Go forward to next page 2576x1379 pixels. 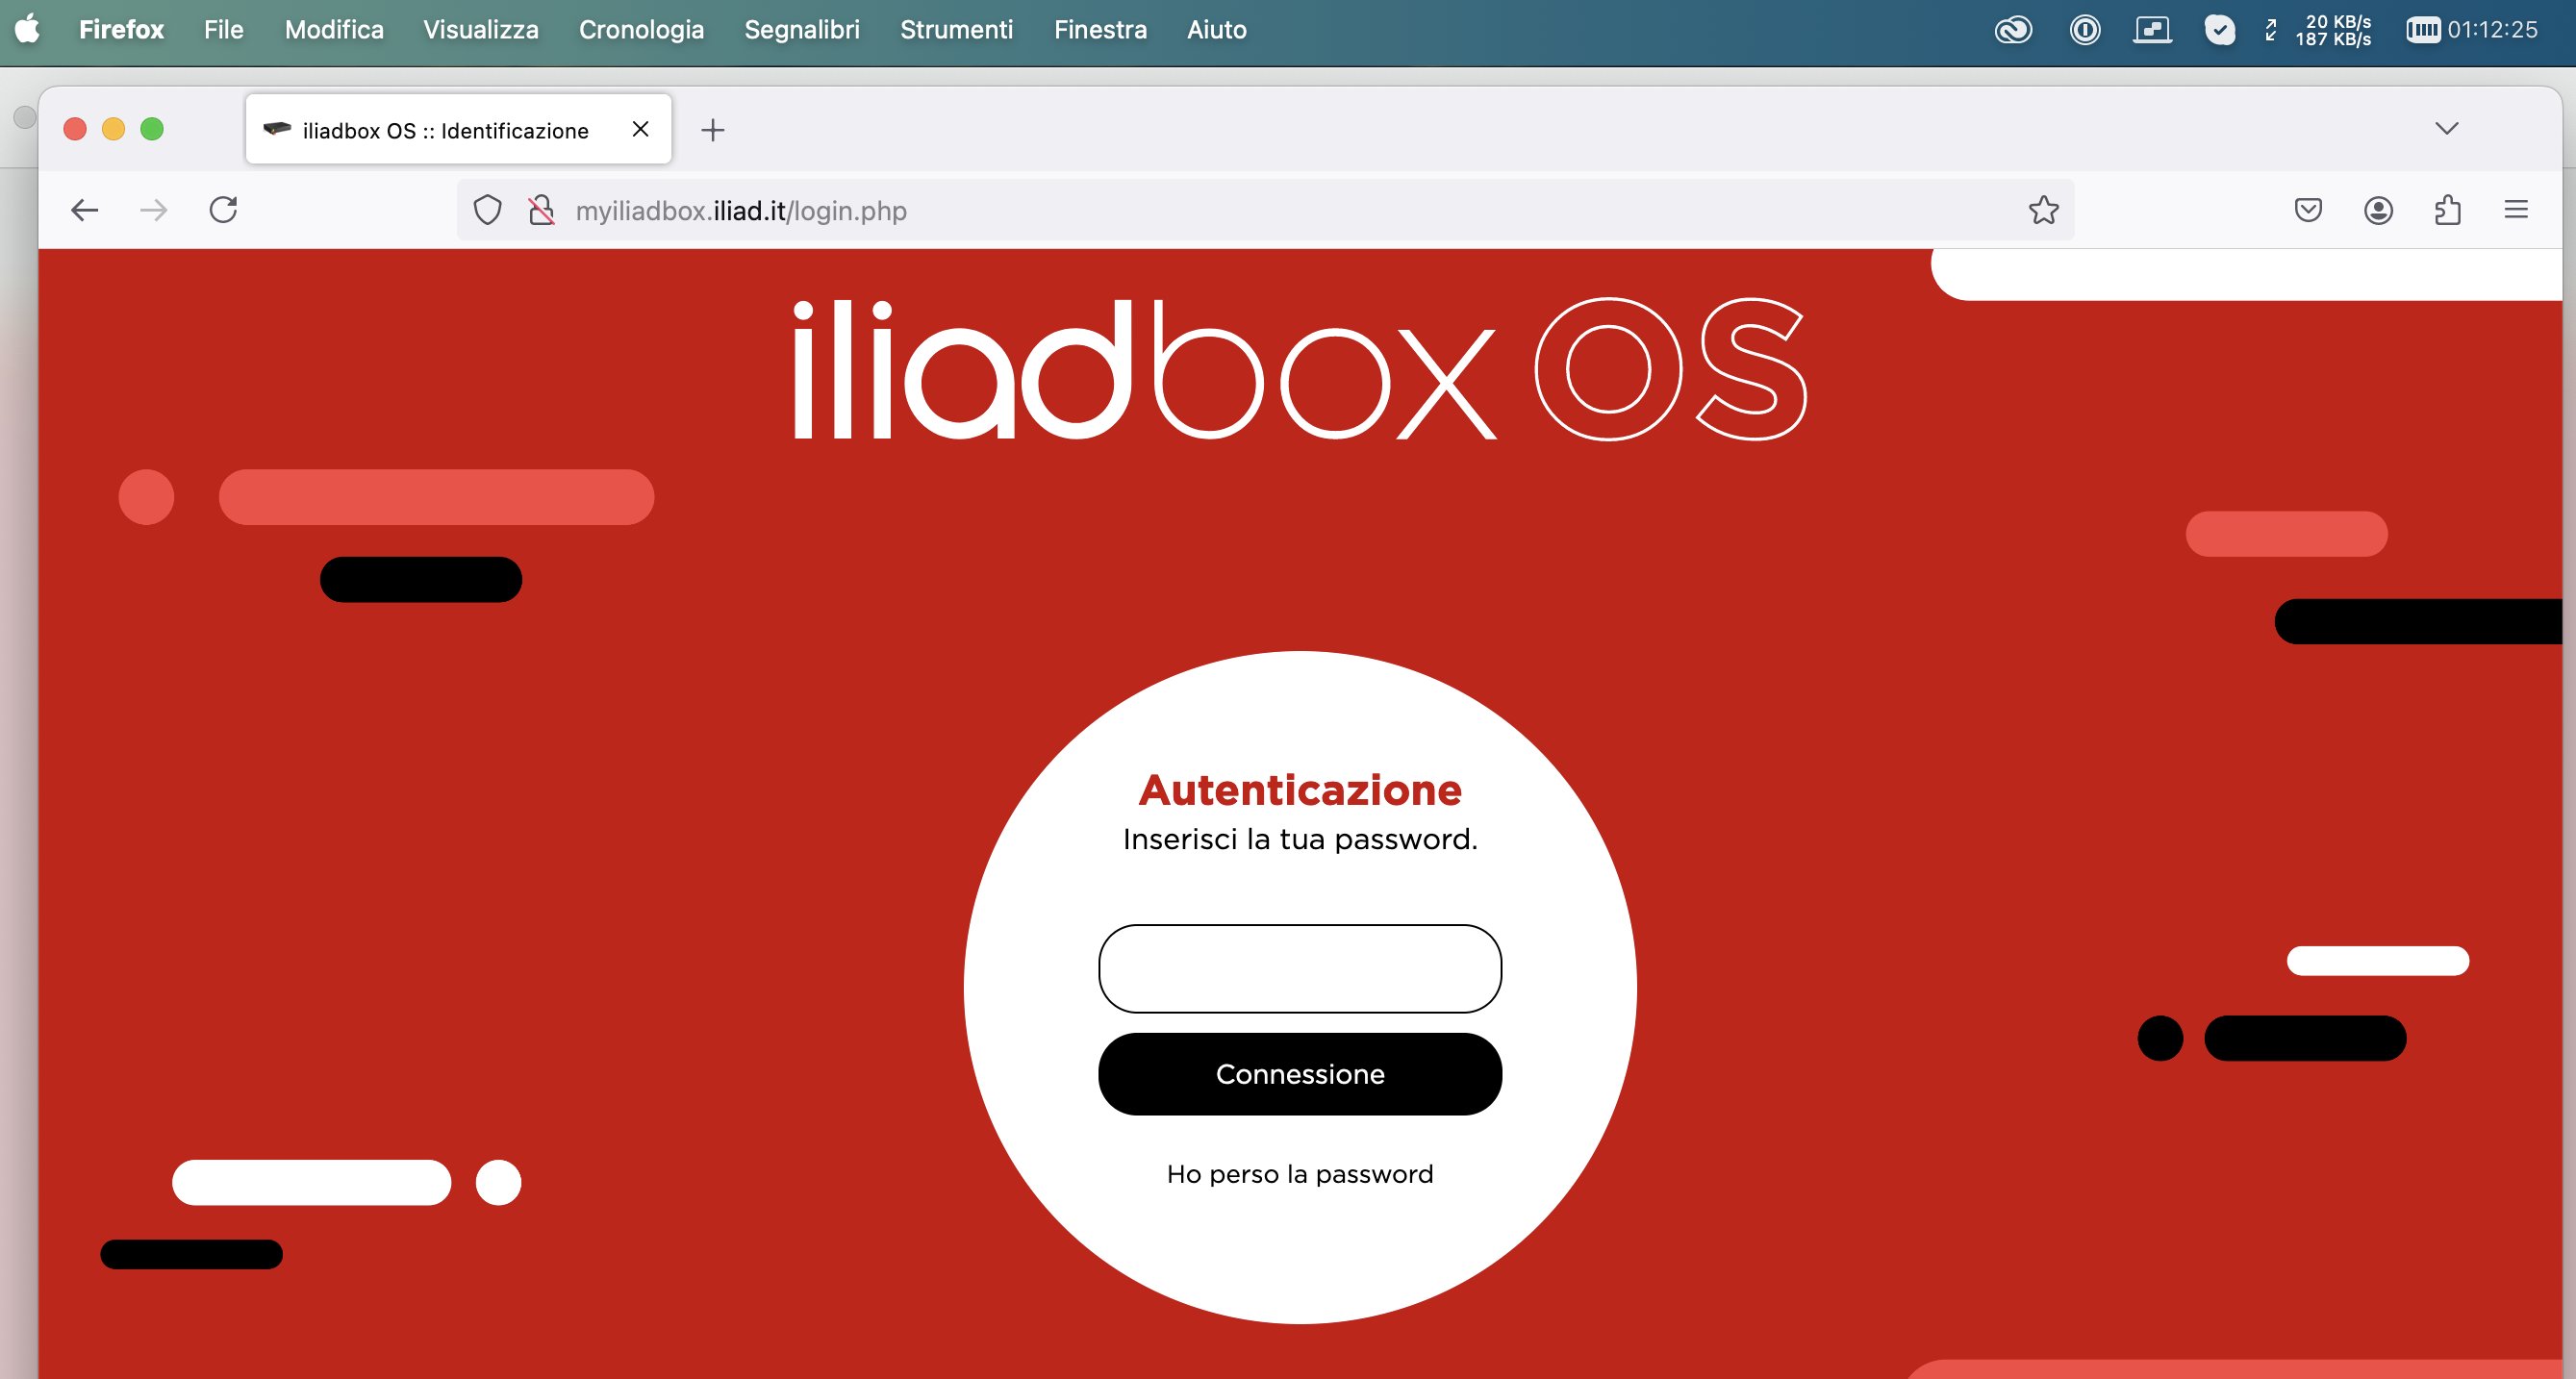154,210
